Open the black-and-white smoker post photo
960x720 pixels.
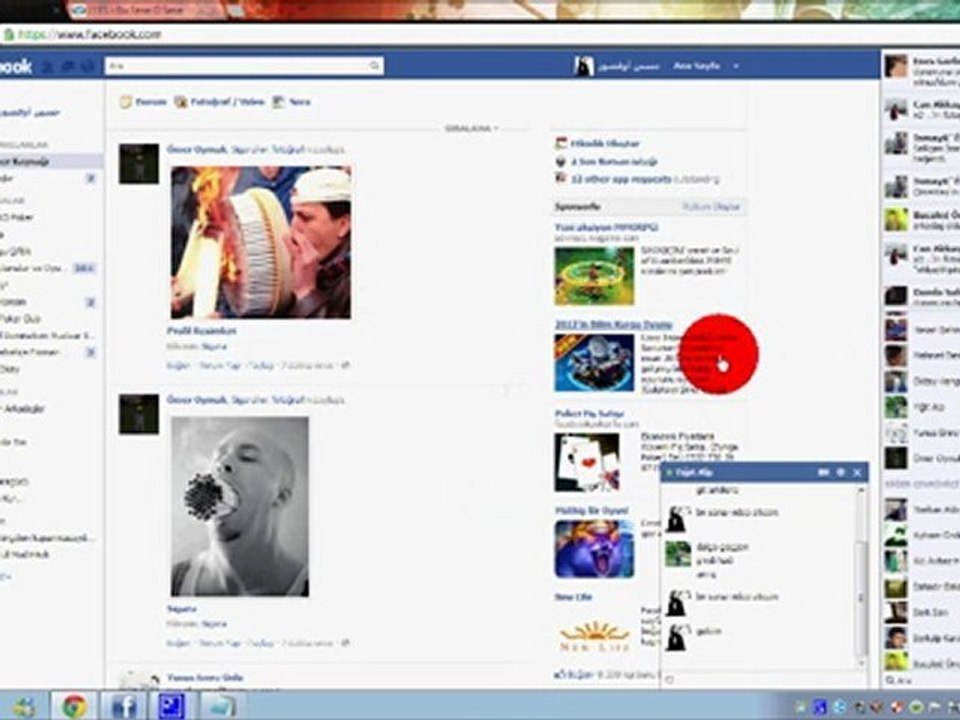(240, 506)
